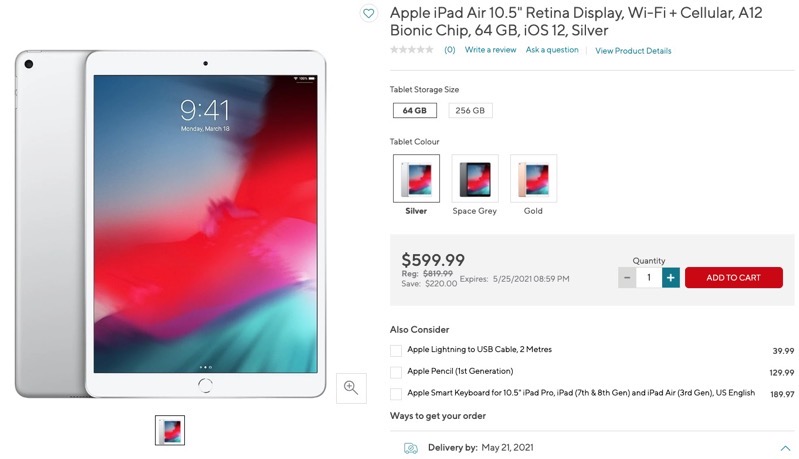Image resolution: width=799 pixels, height=459 pixels.
Task: Check Apple Pencil (1st Generation) option
Action: pyautogui.click(x=396, y=372)
